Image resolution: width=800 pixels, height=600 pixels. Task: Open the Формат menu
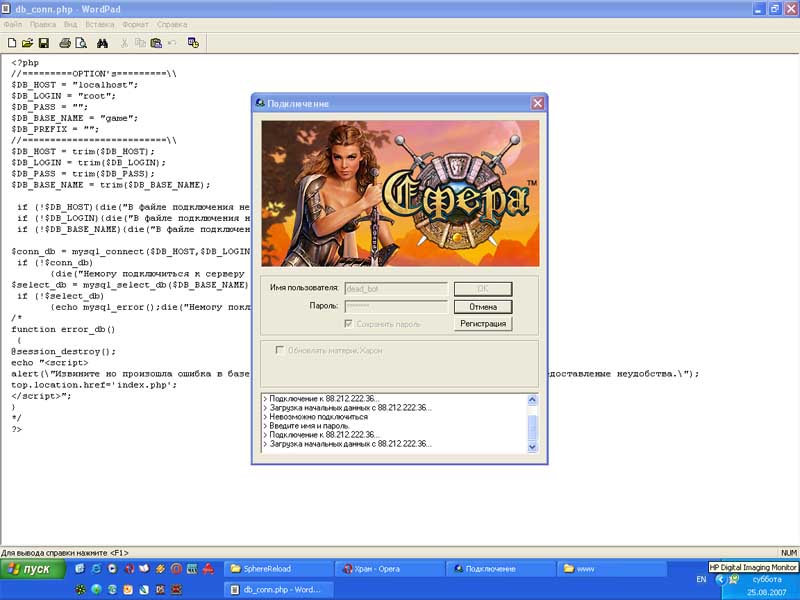click(135, 24)
